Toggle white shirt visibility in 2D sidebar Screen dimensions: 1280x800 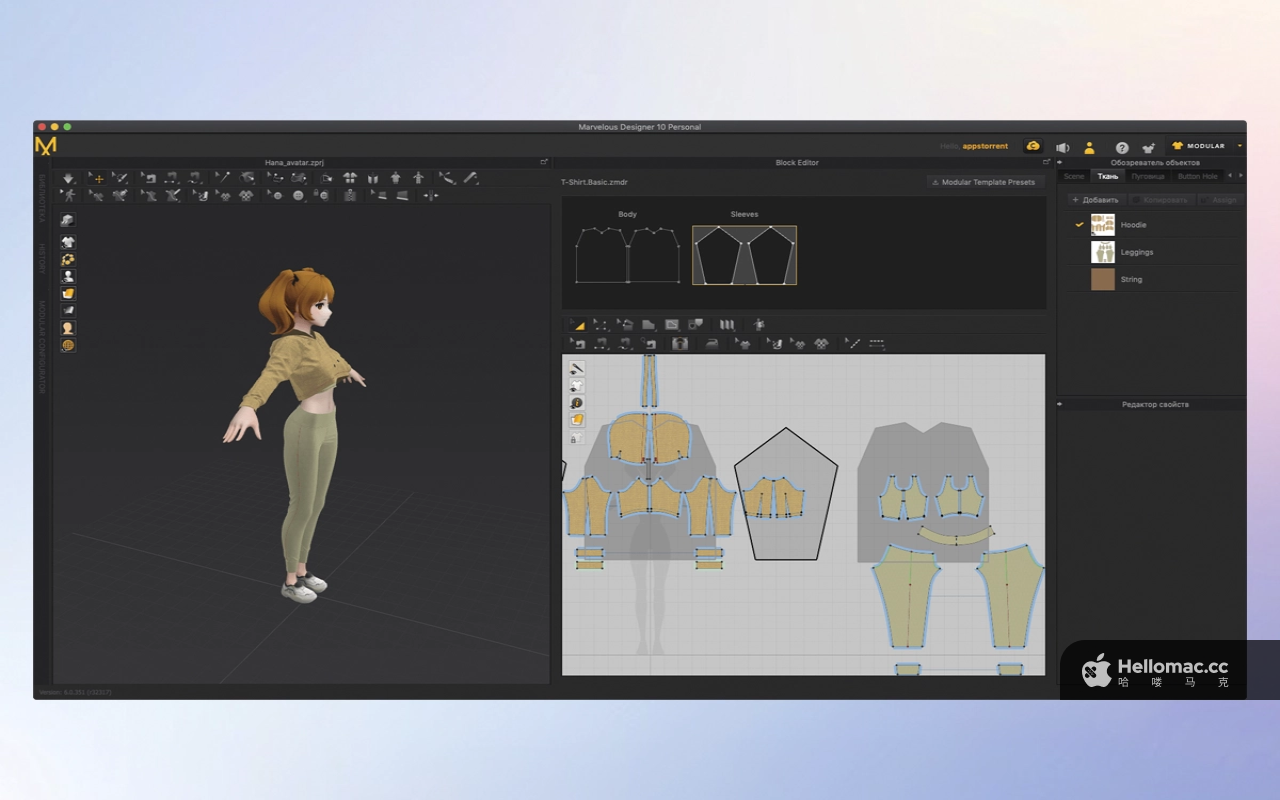click(577, 386)
